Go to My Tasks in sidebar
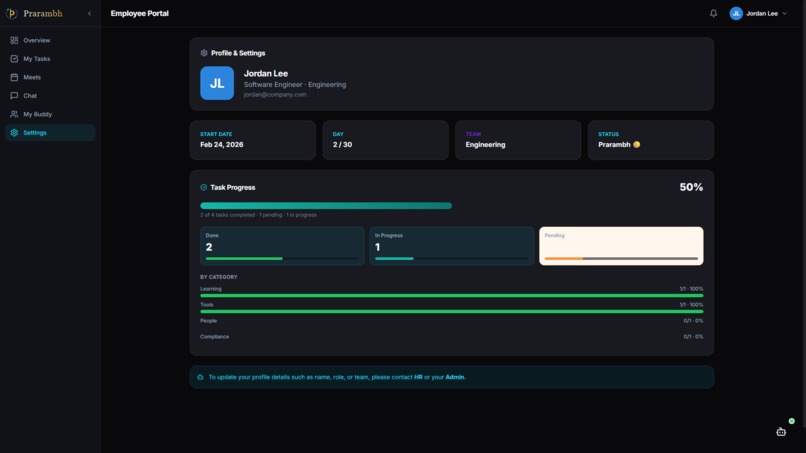Viewport: 806px width, 453px height. pos(50,59)
